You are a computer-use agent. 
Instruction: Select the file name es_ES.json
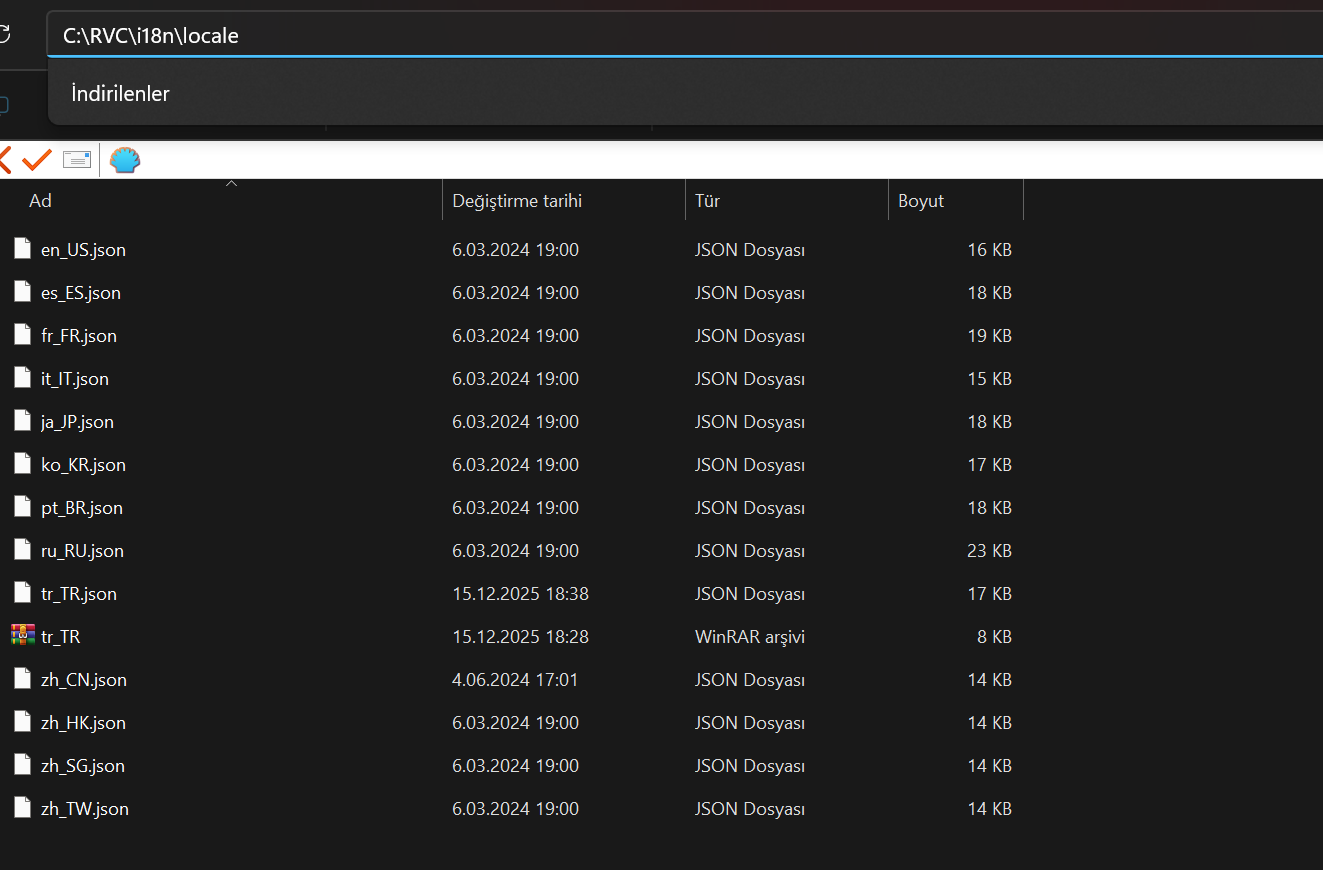coord(81,293)
